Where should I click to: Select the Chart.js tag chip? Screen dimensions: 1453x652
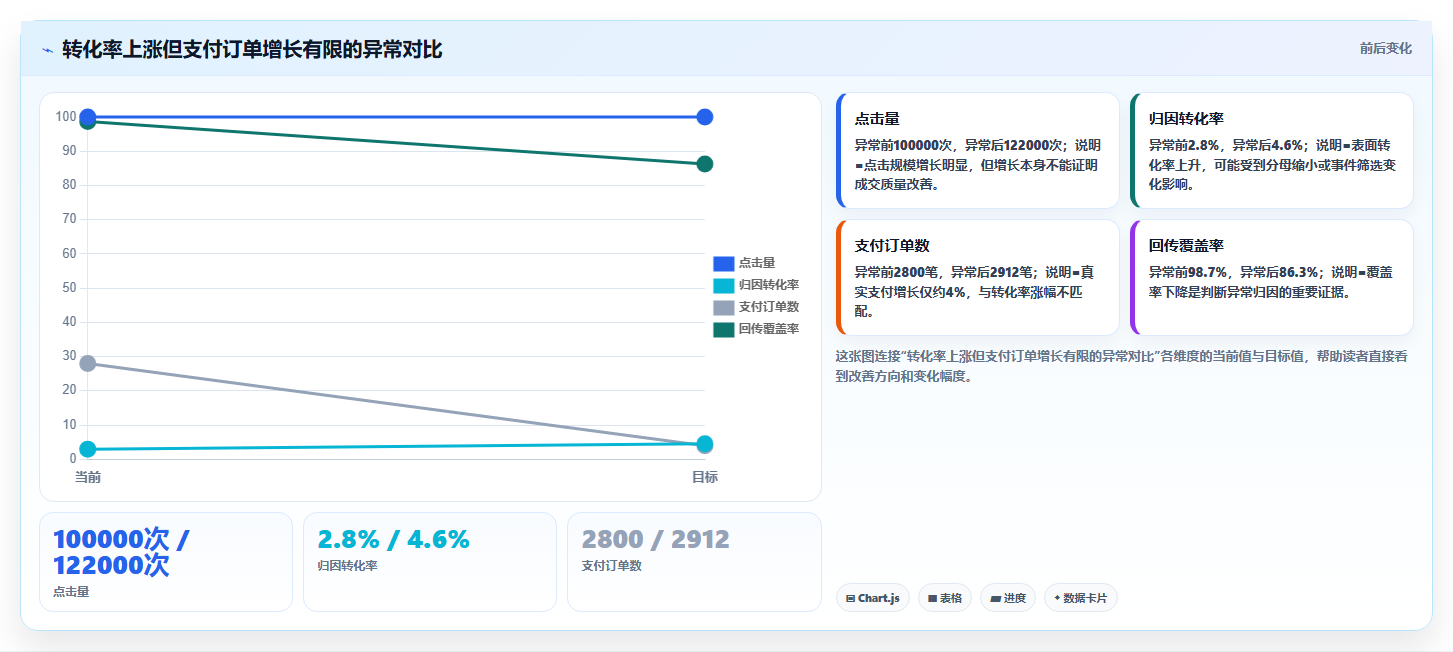tap(872, 598)
